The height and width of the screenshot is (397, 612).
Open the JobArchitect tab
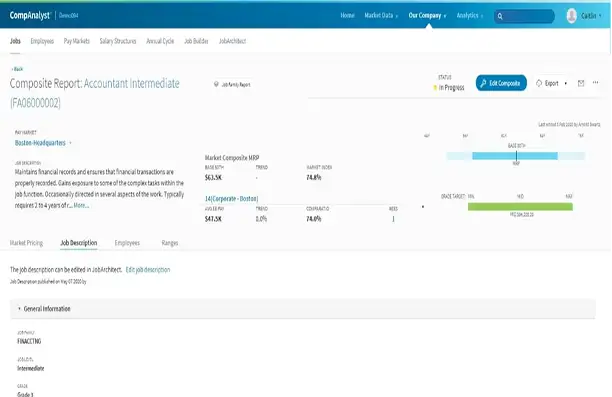click(x=232, y=41)
